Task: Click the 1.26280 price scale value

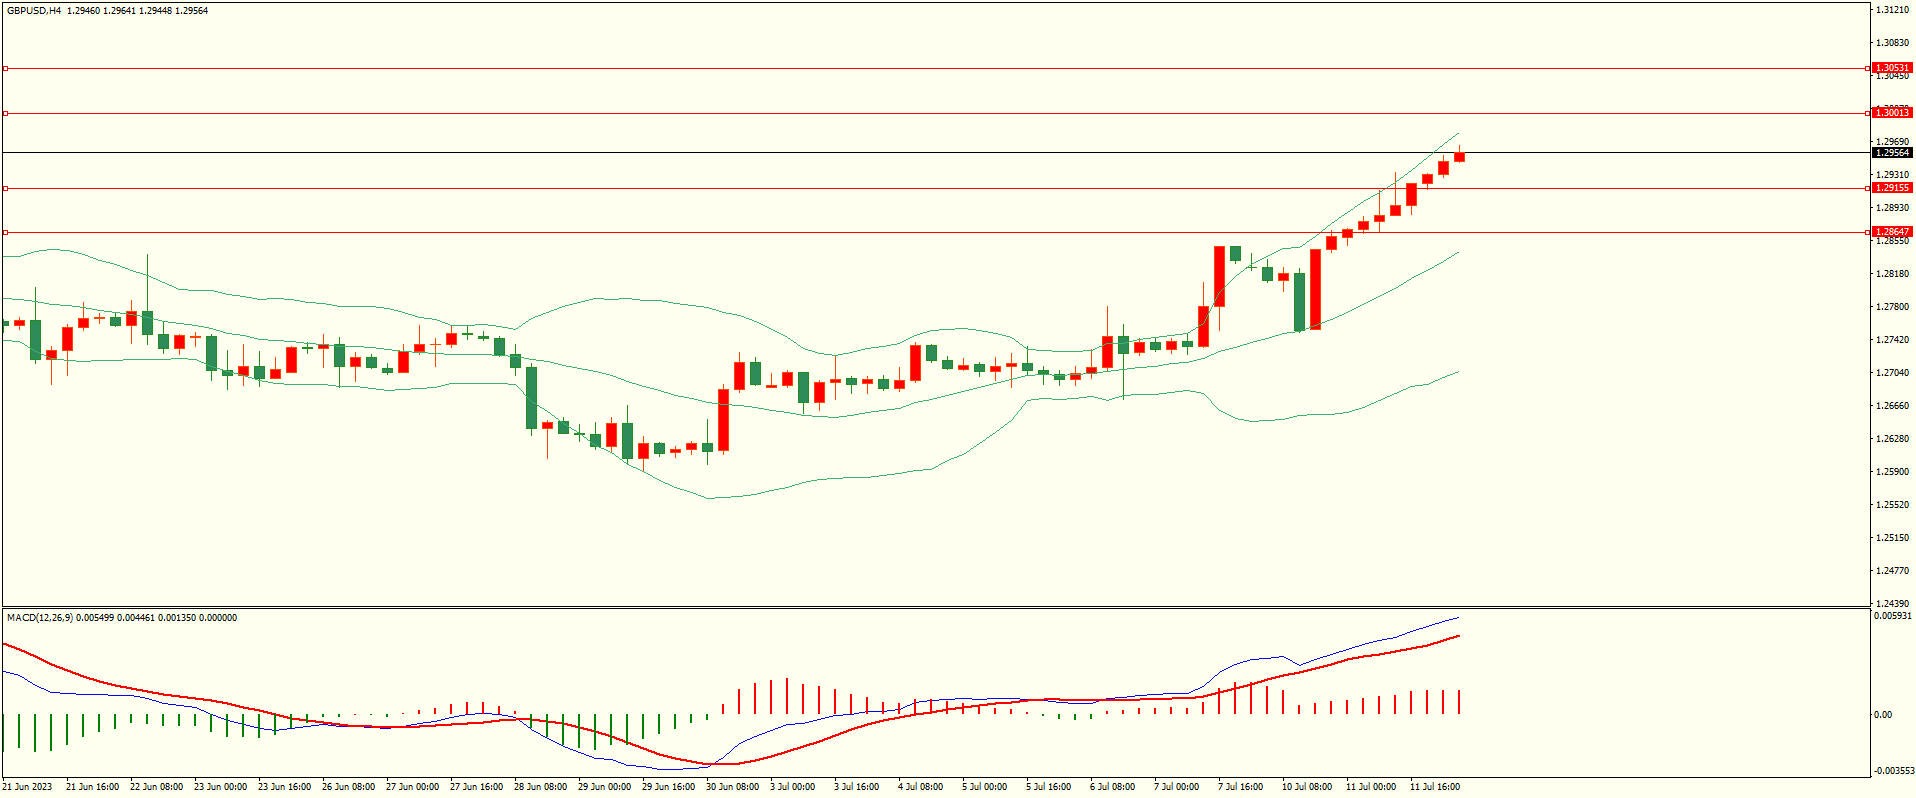Action: pyautogui.click(x=1892, y=439)
